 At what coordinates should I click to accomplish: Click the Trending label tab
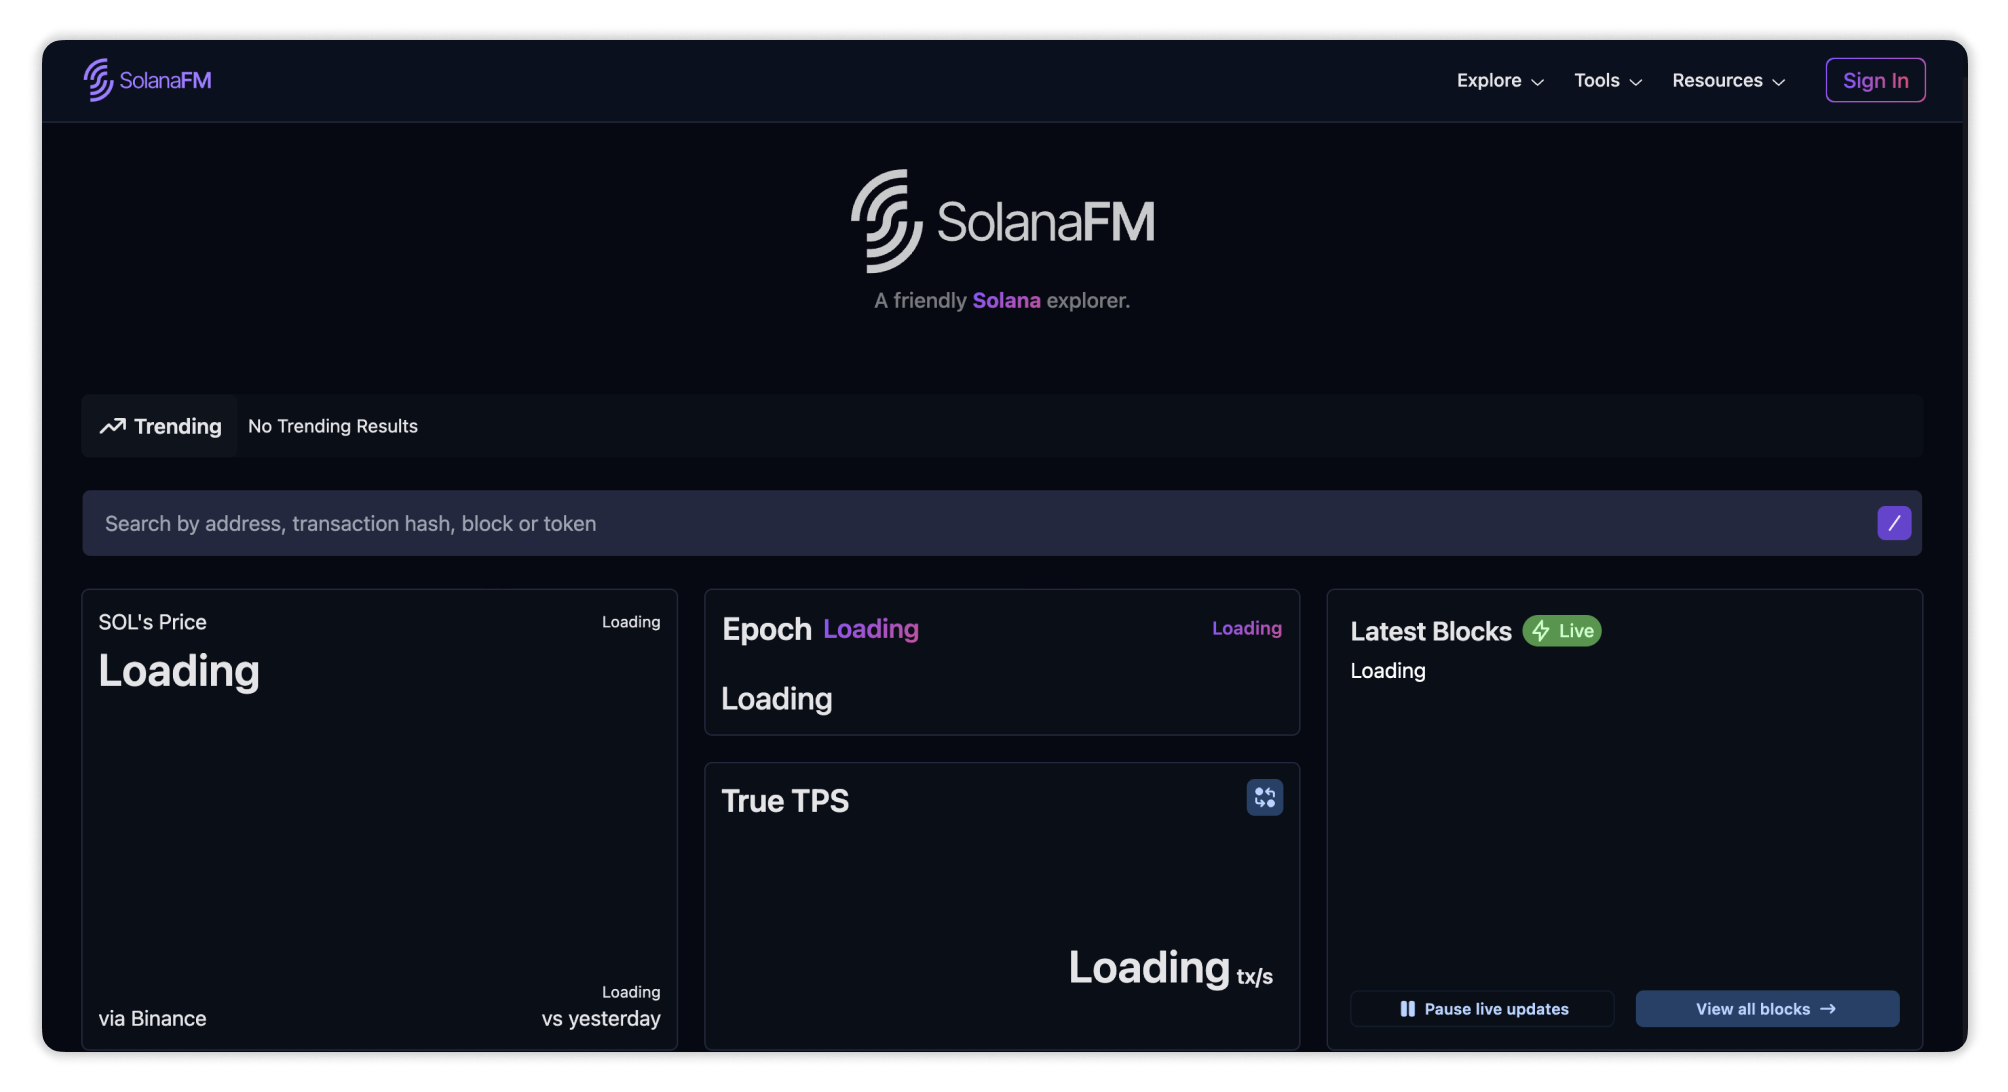pos(177,426)
